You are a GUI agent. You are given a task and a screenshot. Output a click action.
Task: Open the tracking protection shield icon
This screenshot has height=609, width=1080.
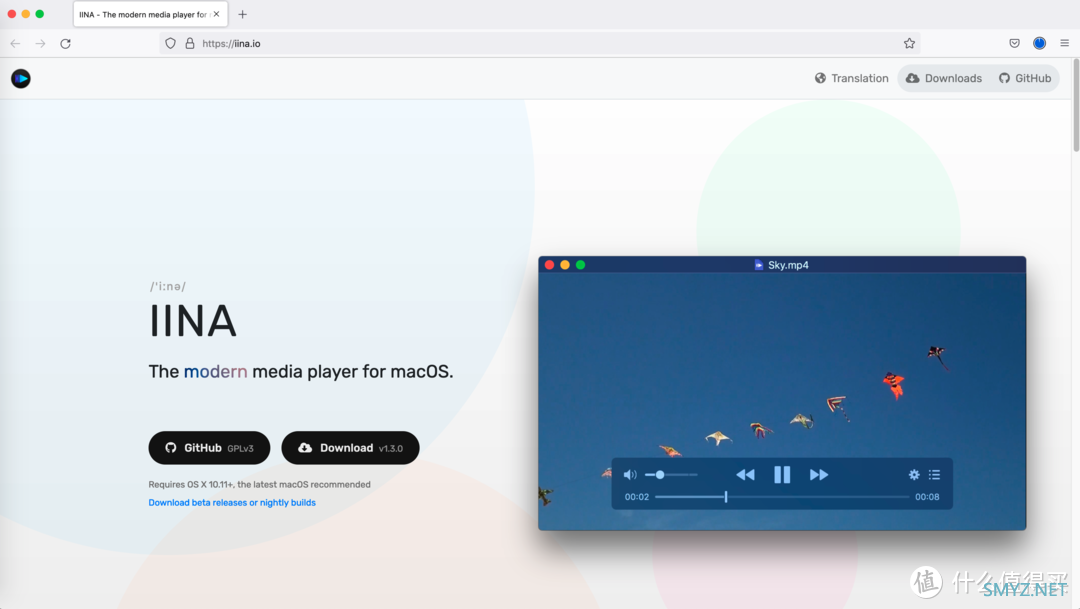[x=170, y=43]
